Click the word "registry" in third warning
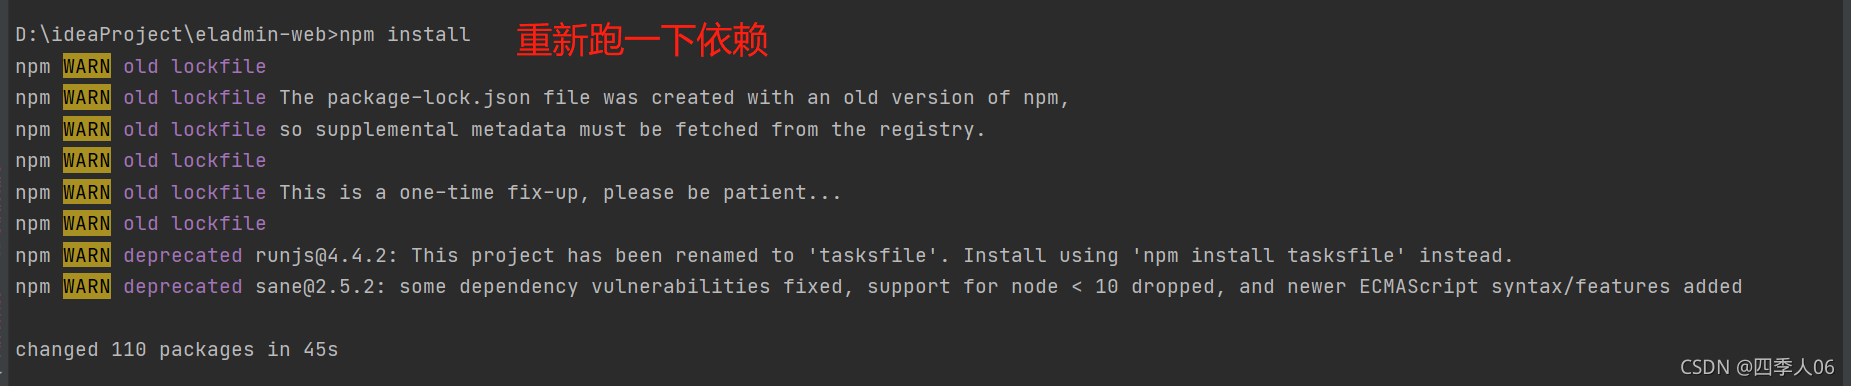The width and height of the screenshot is (1851, 386). [x=927, y=130]
